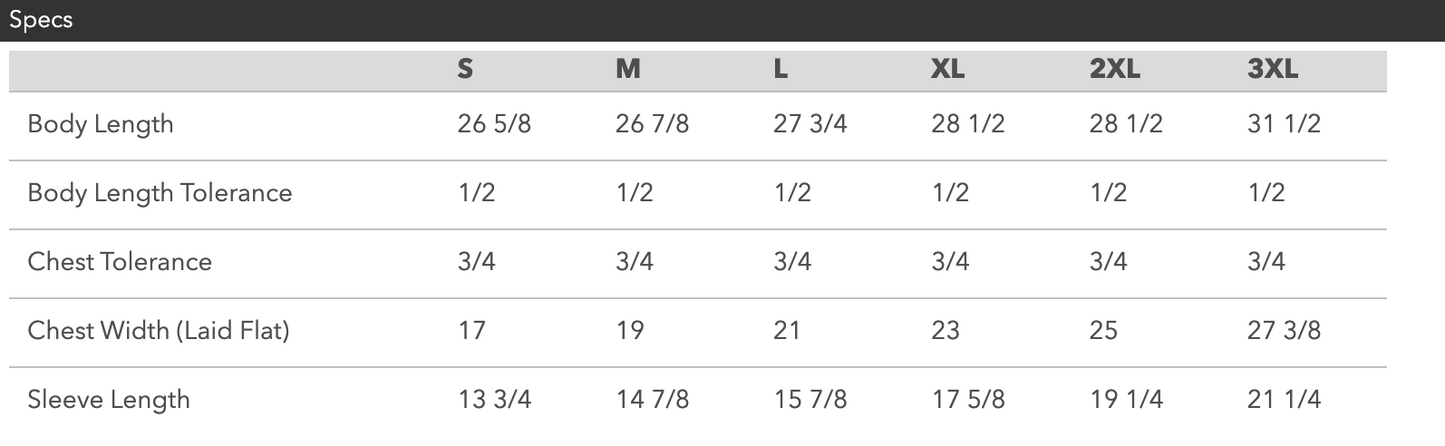Select the 13 3/4 sleeve length cell

(x=494, y=400)
